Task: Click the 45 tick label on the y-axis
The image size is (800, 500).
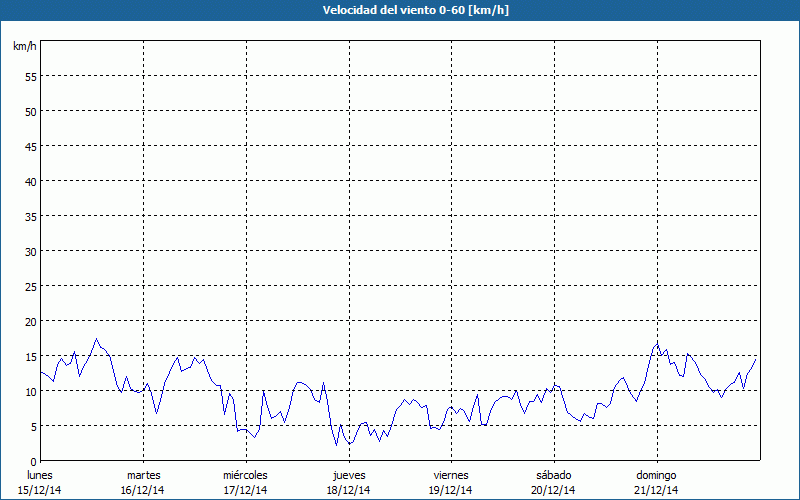Action: tap(30, 146)
